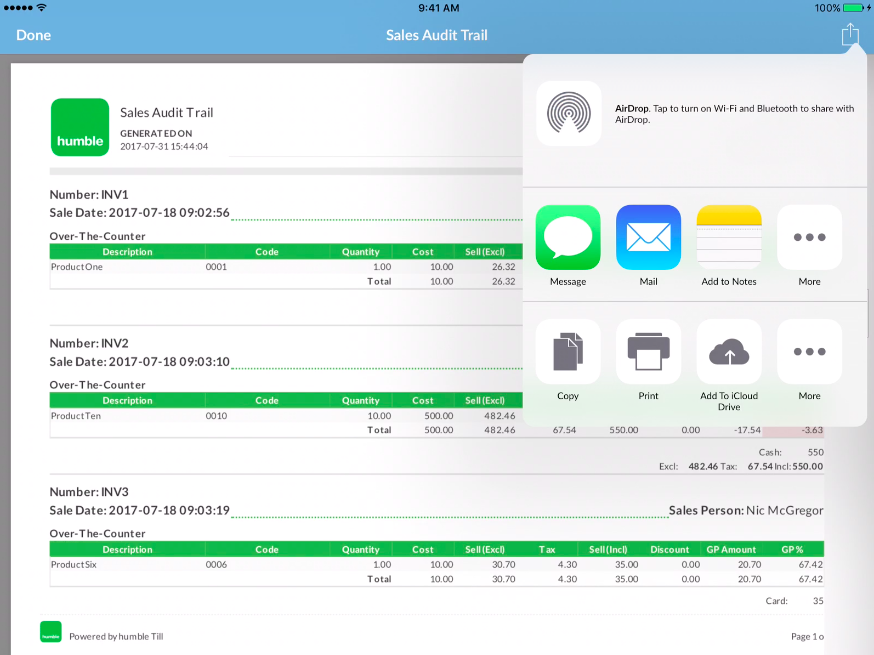Click product code 0010
The image size is (874, 655).
pos(216,416)
